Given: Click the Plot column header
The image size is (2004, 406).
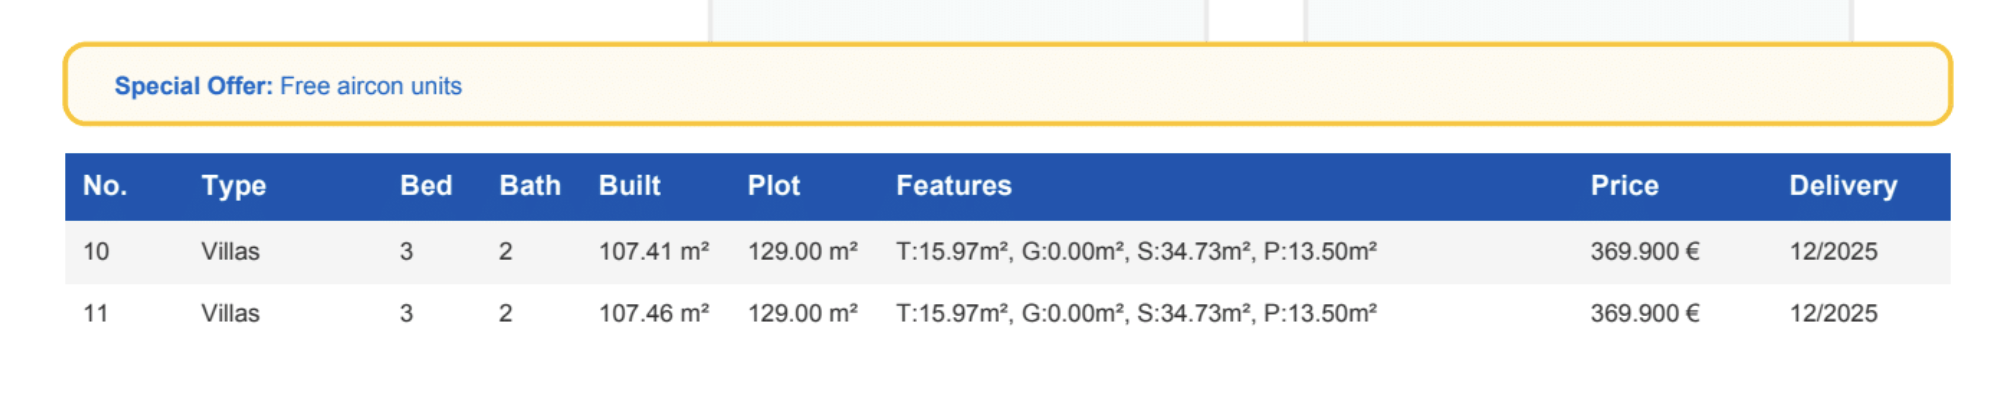Looking at the screenshot, I should tap(774, 186).
